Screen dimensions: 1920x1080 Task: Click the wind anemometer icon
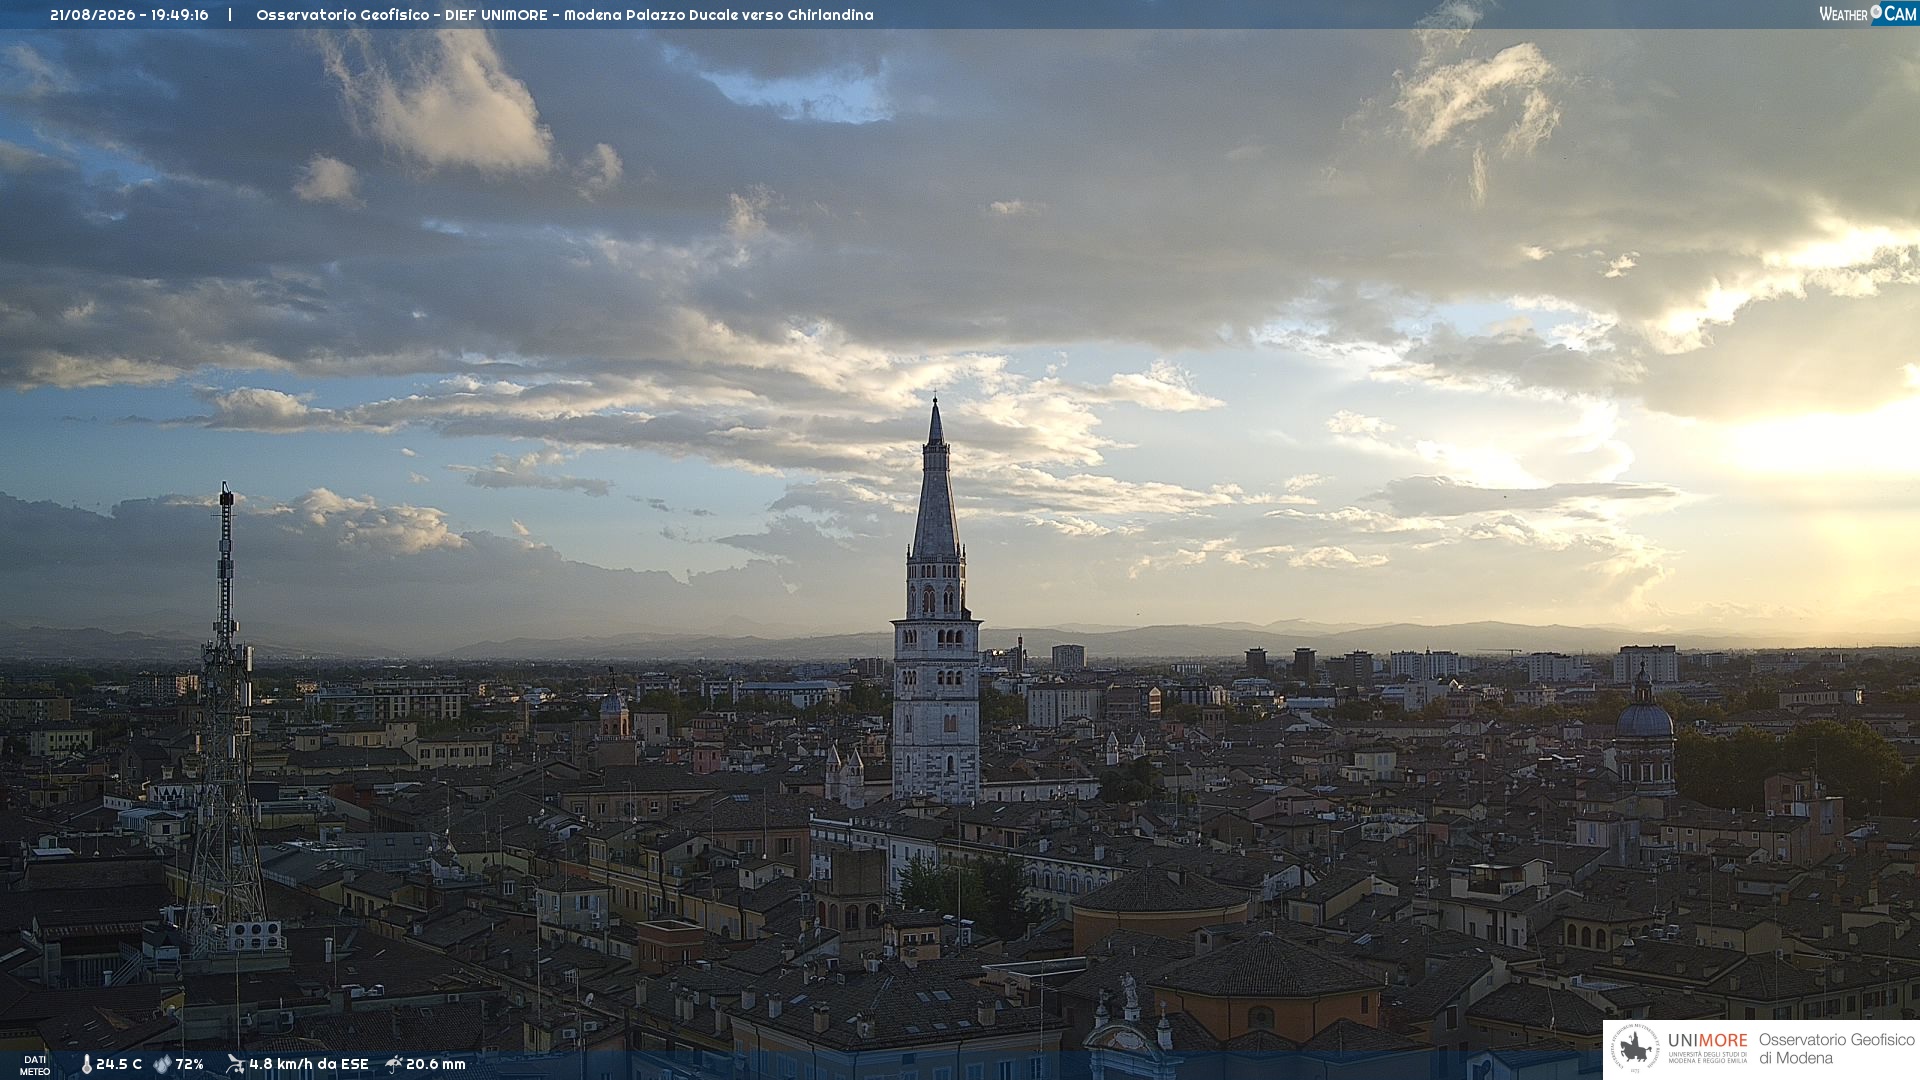pyautogui.click(x=235, y=1064)
